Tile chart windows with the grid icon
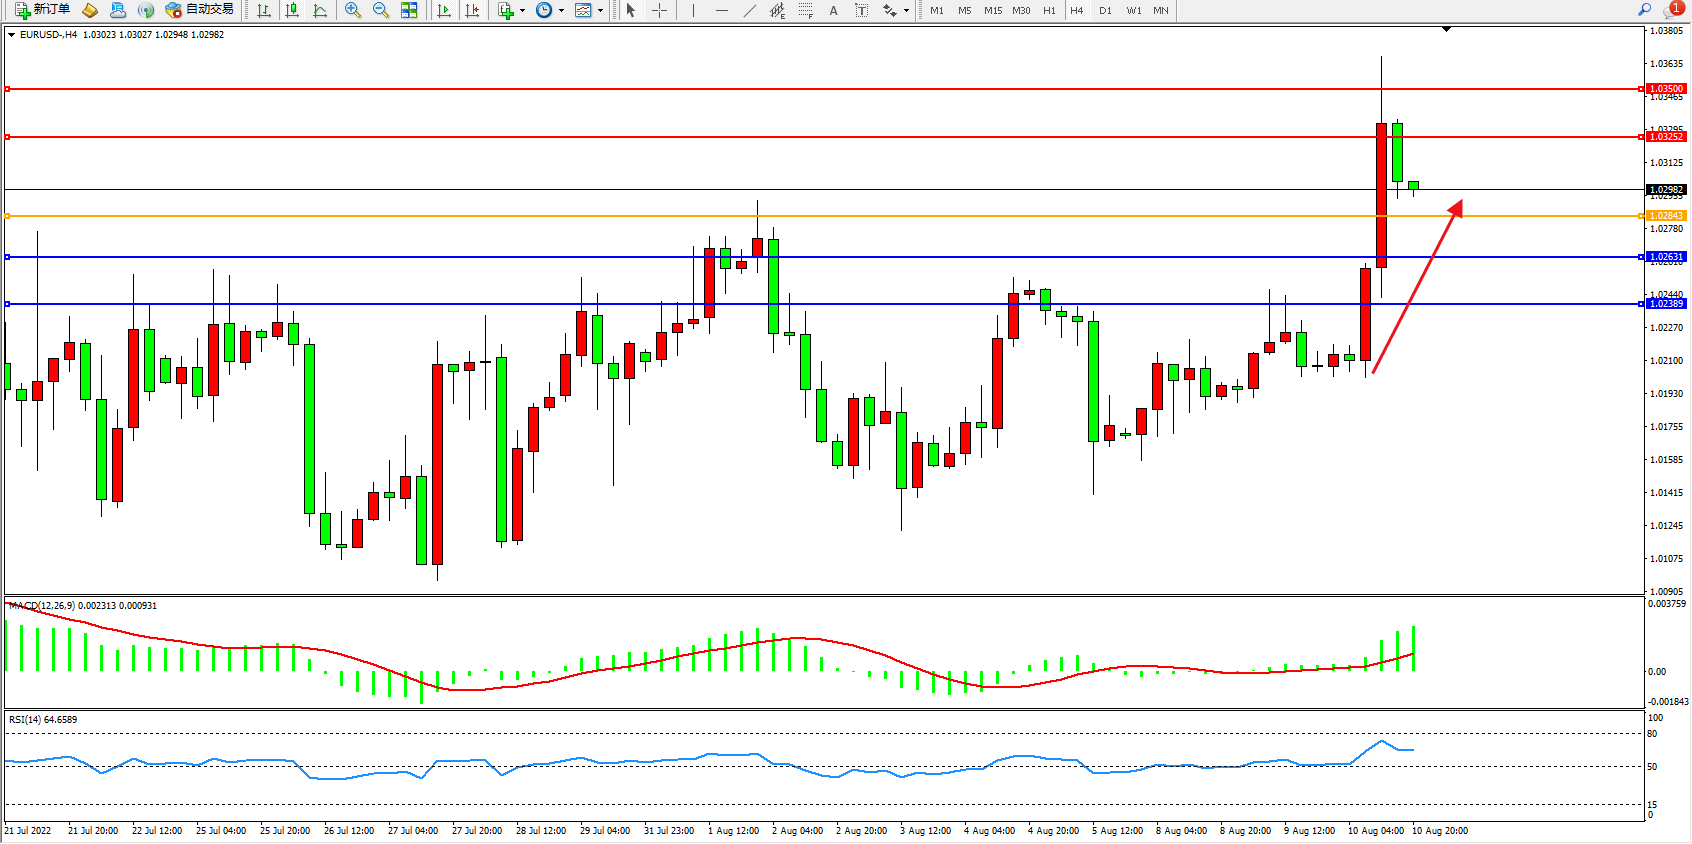The height and width of the screenshot is (844, 1692). [409, 10]
